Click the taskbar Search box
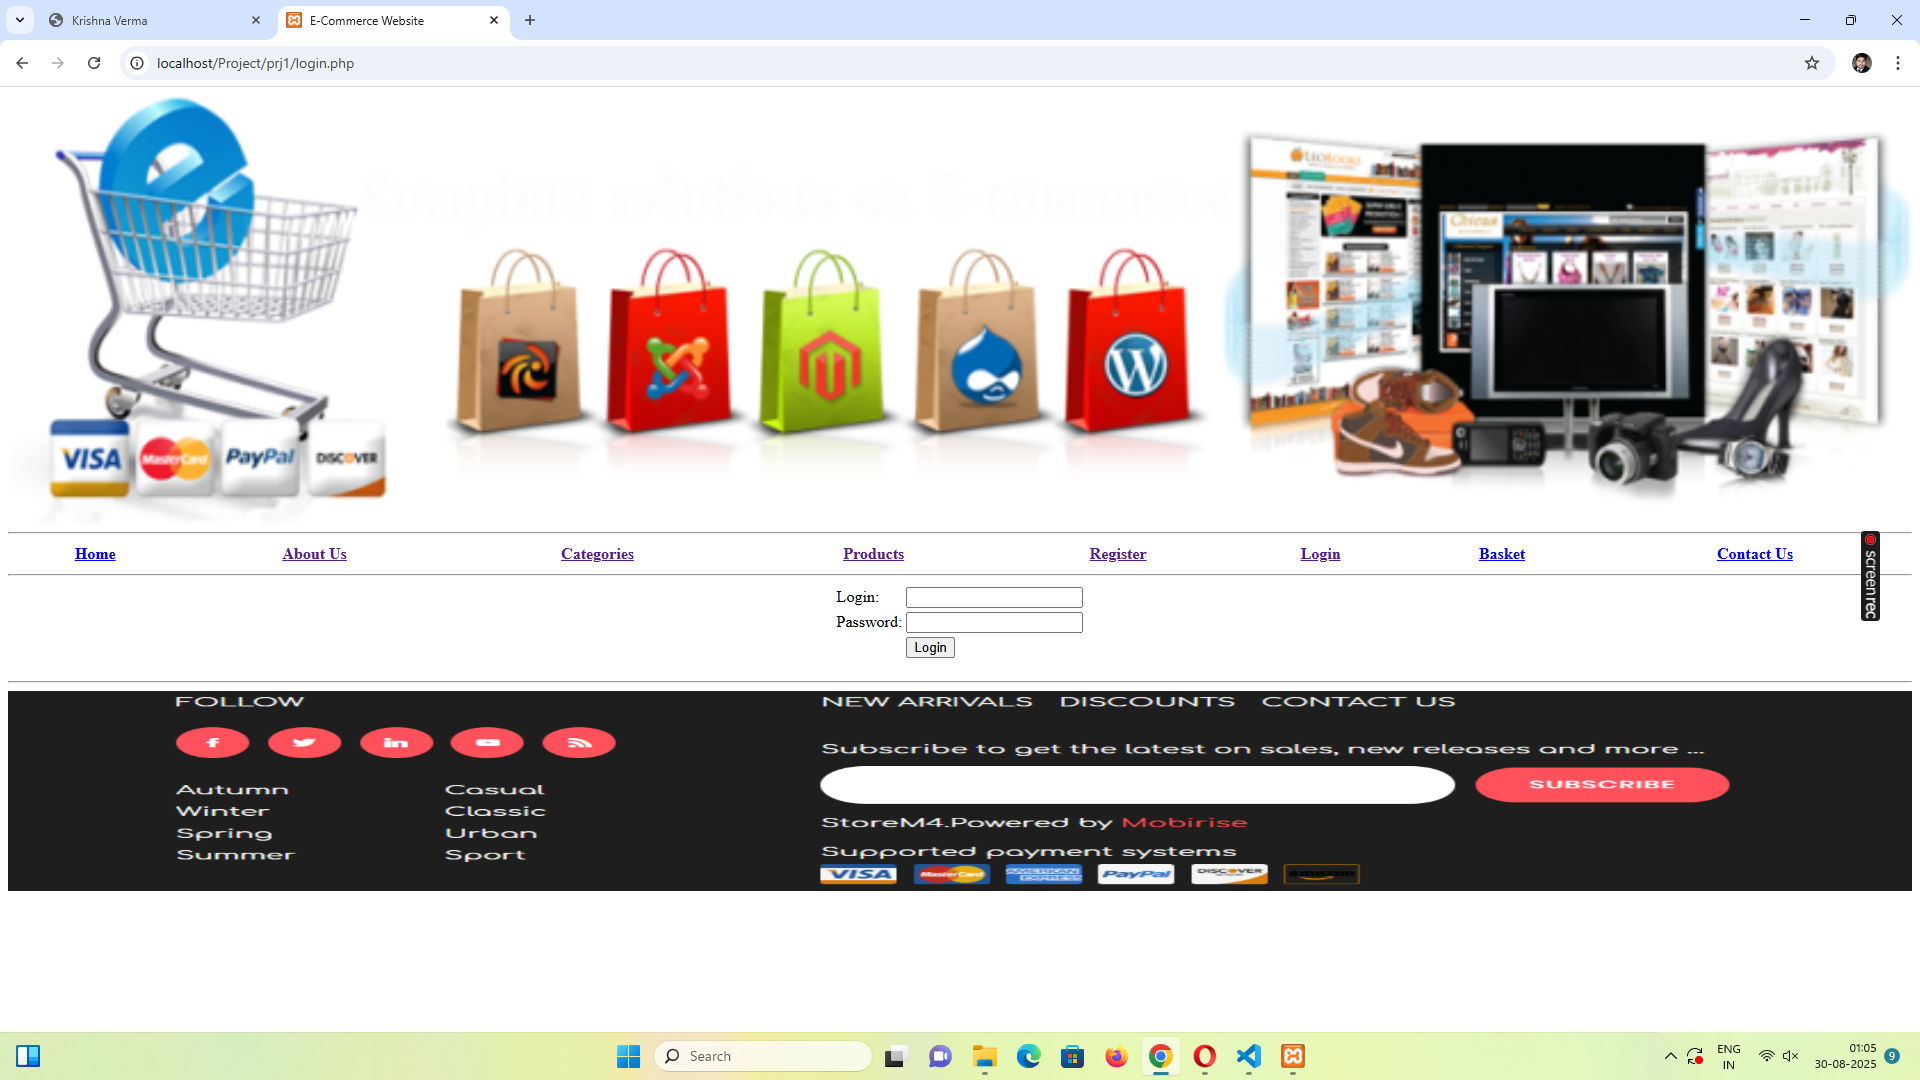This screenshot has height=1080, width=1920. [x=763, y=1056]
